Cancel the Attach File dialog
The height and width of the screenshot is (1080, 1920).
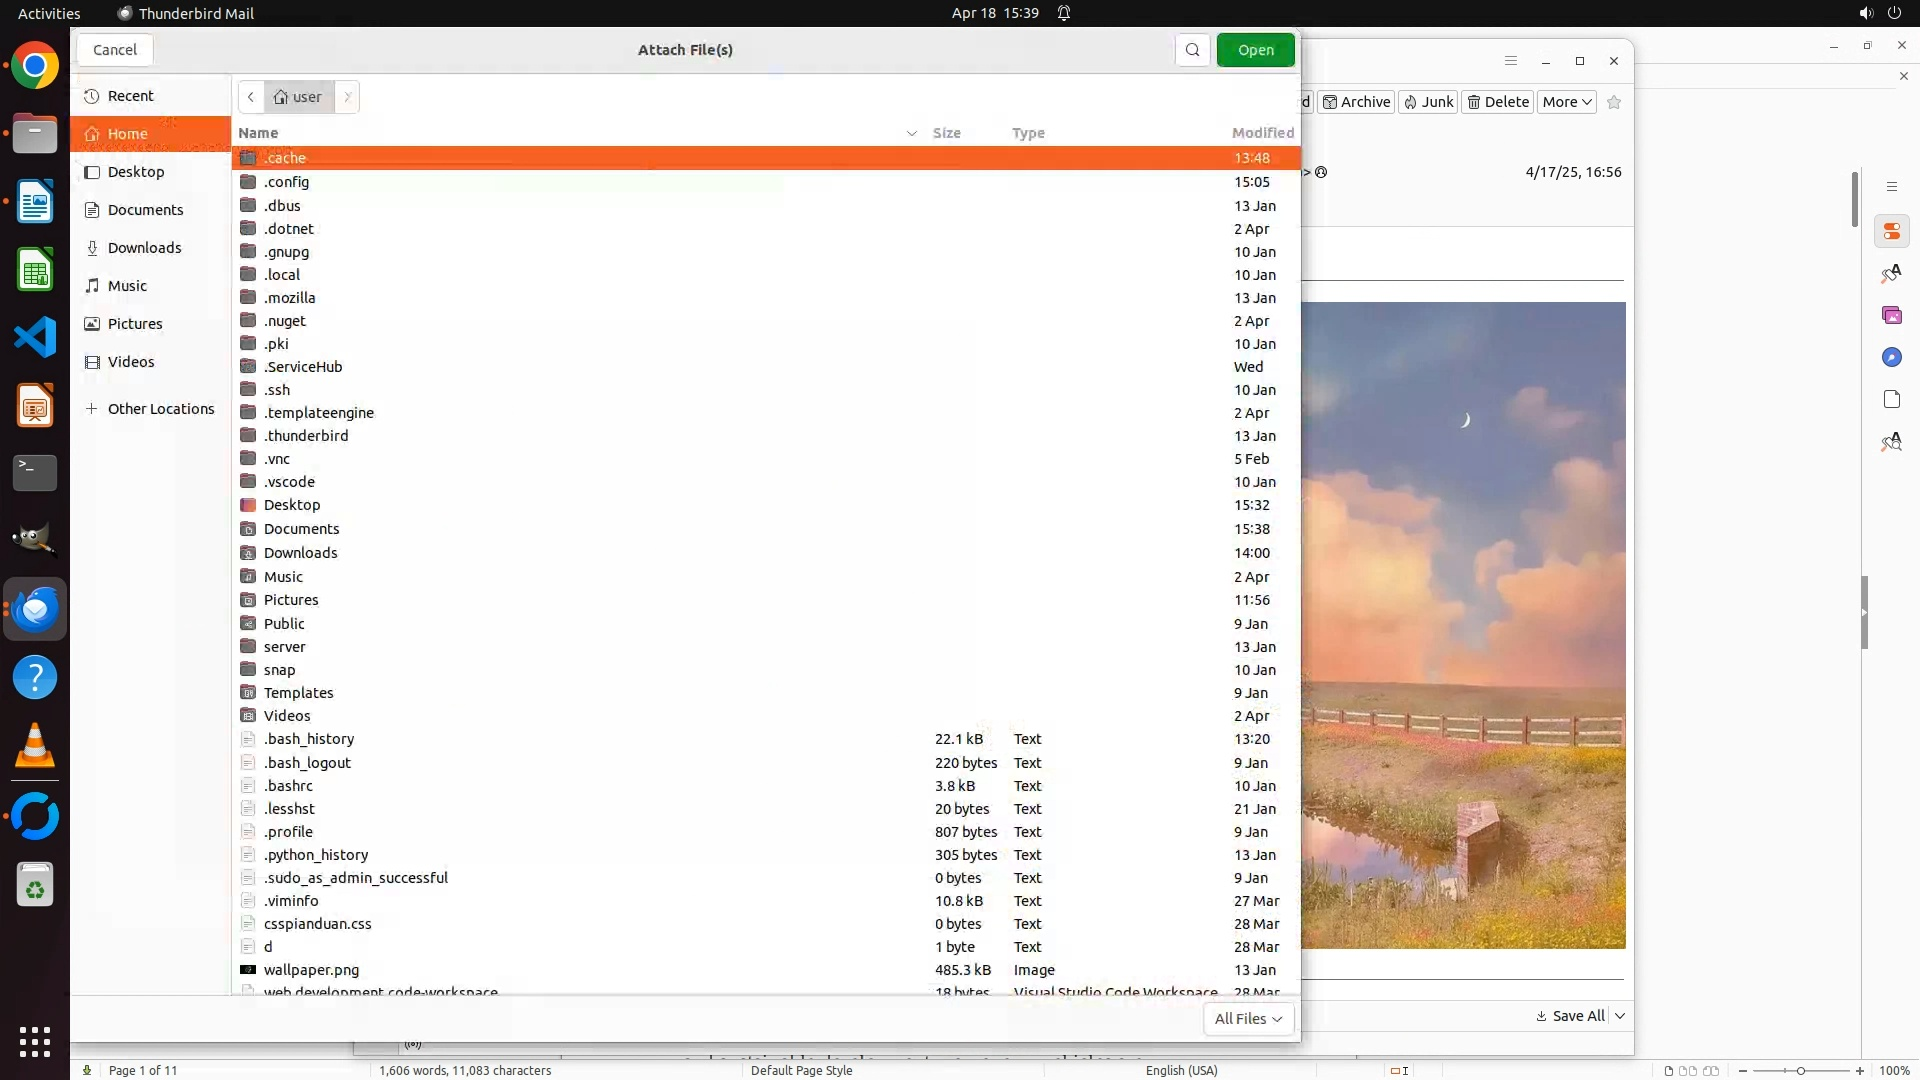[115, 50]
